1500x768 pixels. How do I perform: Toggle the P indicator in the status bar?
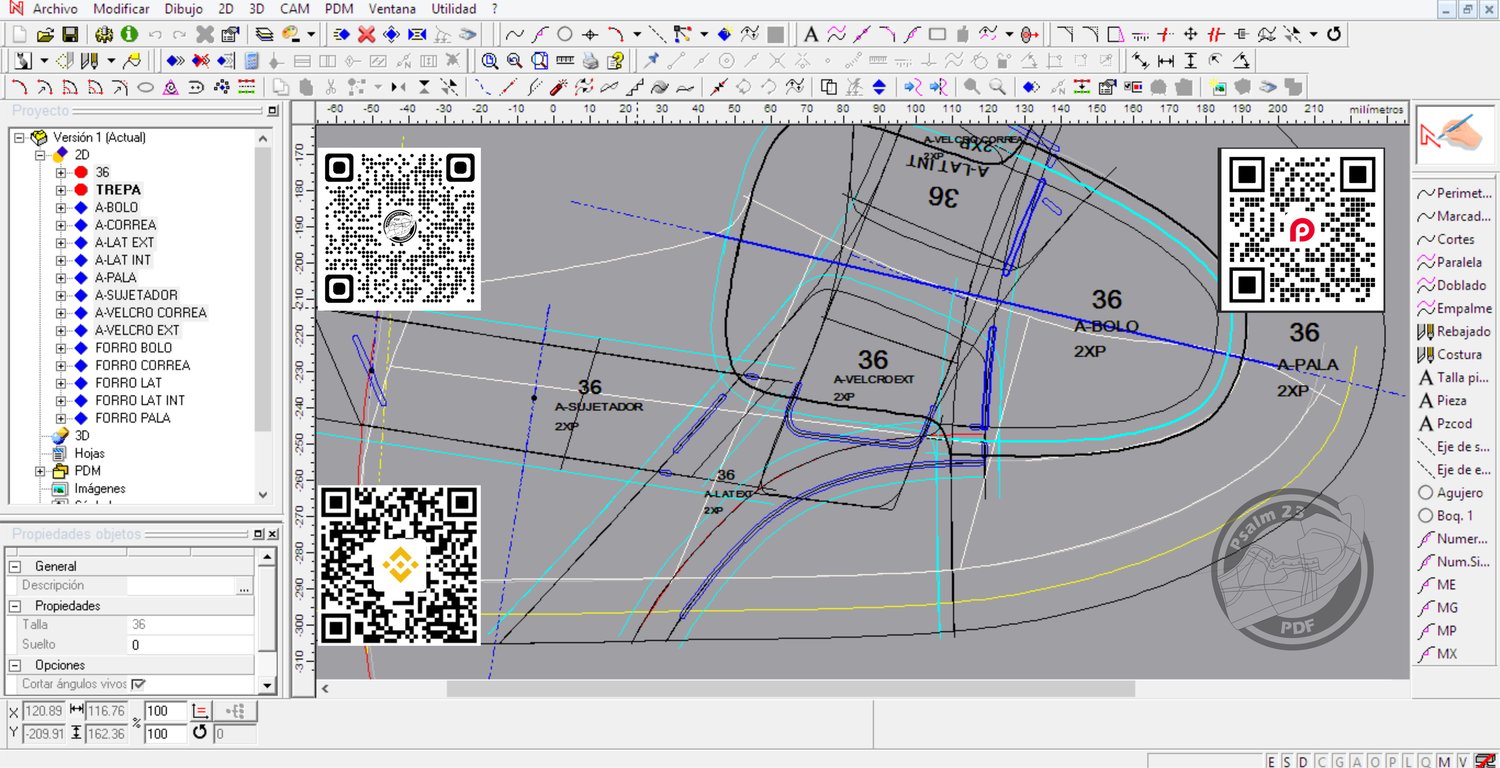click(x=1393, y=761)
